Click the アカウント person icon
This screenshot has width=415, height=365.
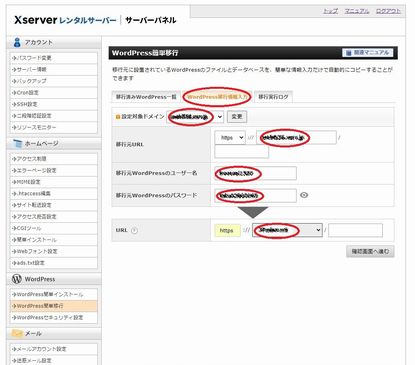(x=17, y=42)
